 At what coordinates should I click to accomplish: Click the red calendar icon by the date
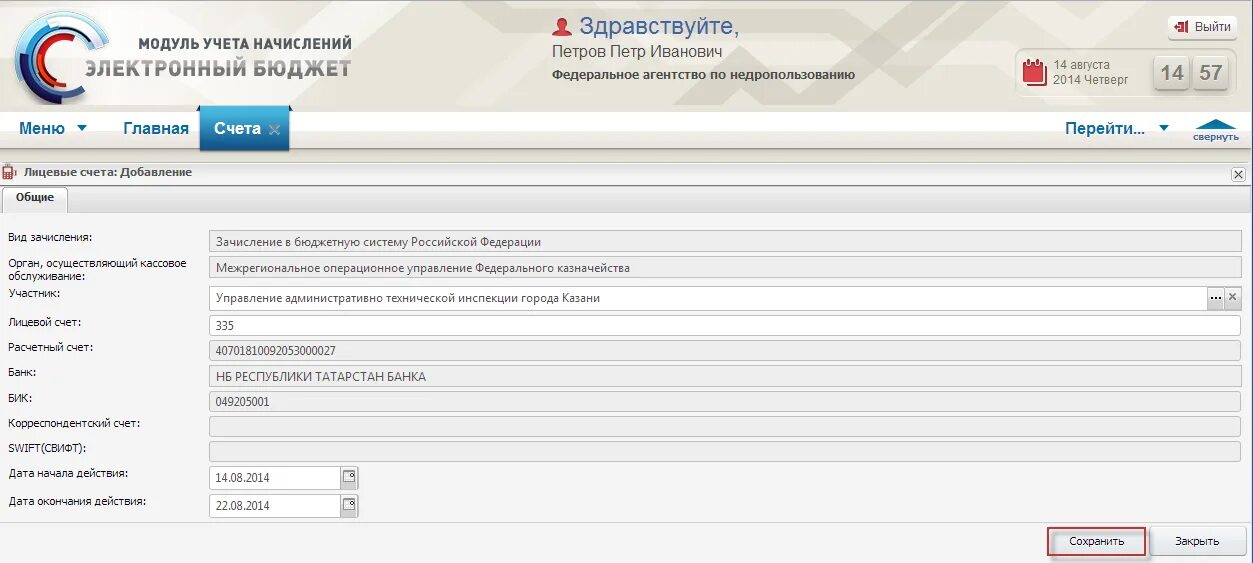pyautogui.click(x=1034, y=72)
